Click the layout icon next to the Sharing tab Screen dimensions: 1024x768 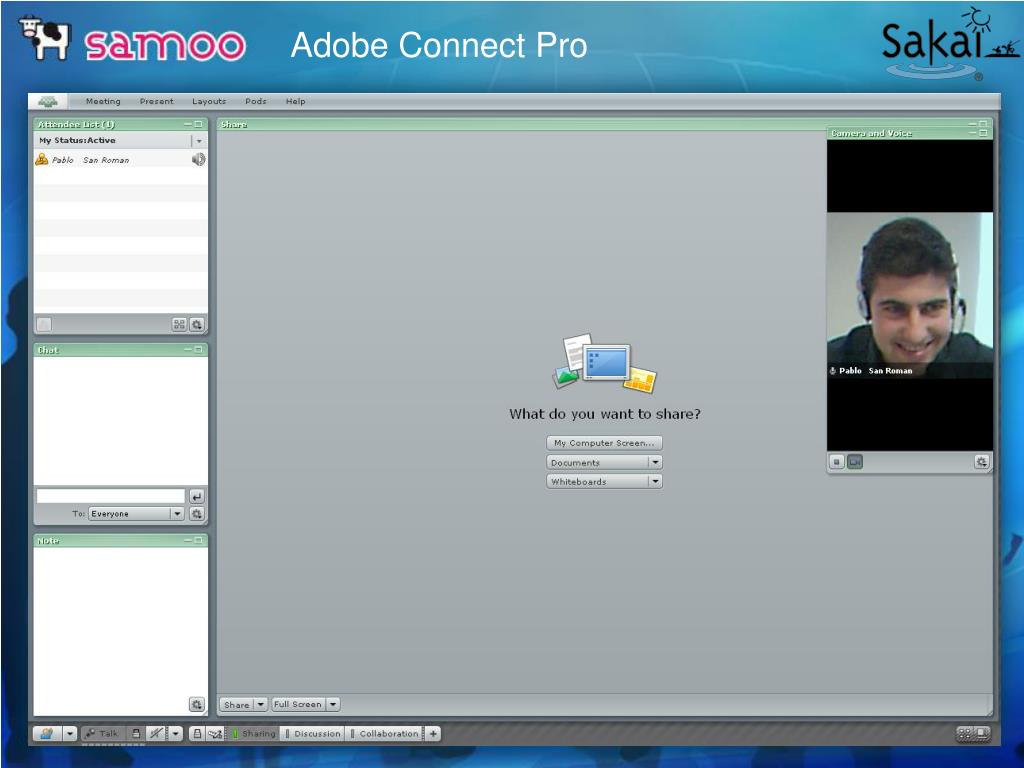coord(215,733)
